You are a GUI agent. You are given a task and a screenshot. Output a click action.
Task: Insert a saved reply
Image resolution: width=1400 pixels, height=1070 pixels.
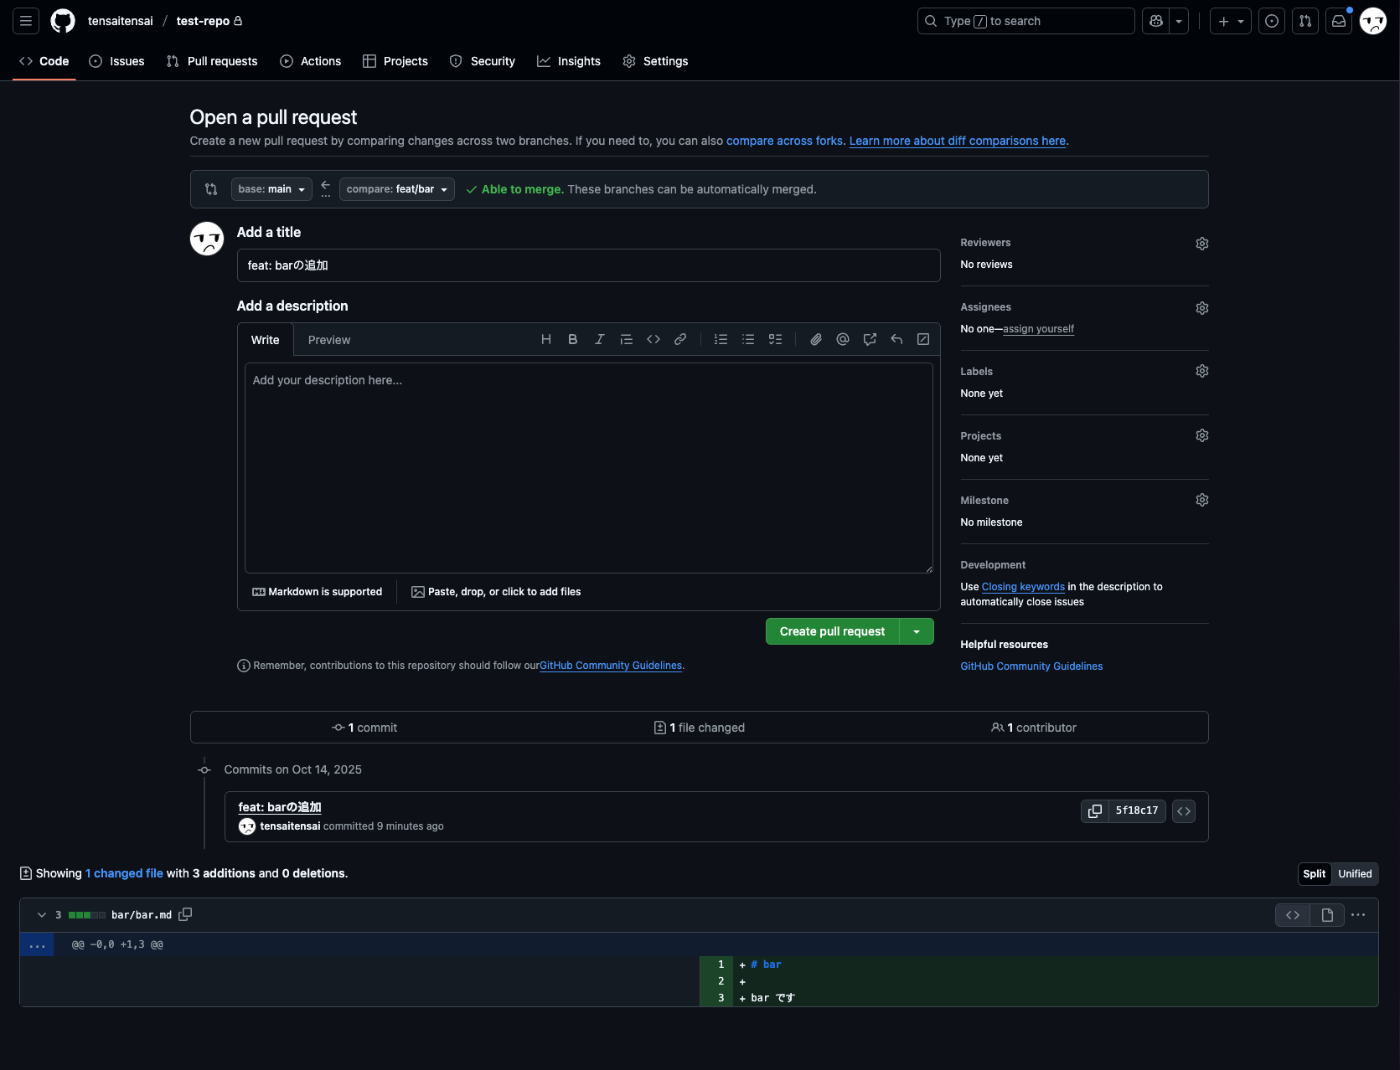[x=897, y=340]
